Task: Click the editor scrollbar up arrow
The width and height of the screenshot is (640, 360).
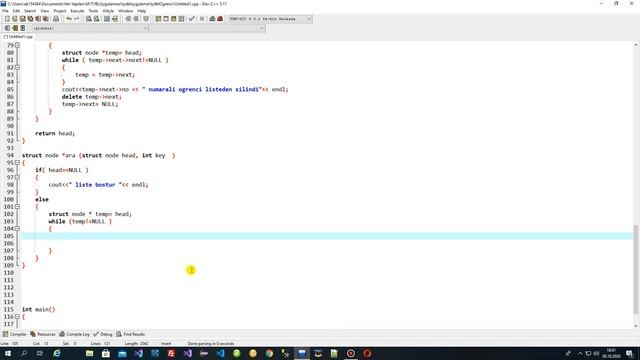Action: (636, 44)
